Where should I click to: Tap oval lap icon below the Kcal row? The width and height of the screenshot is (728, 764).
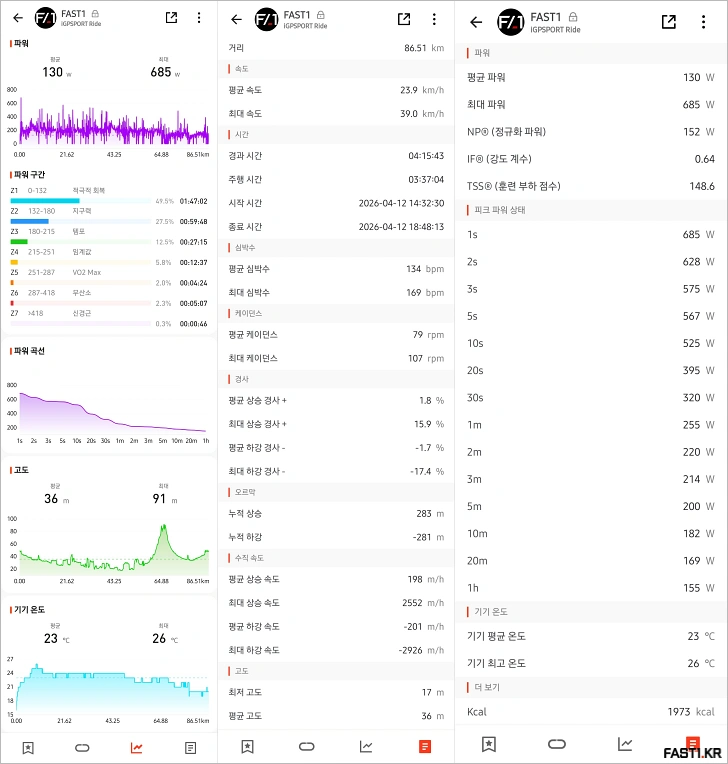pos(557,743)
